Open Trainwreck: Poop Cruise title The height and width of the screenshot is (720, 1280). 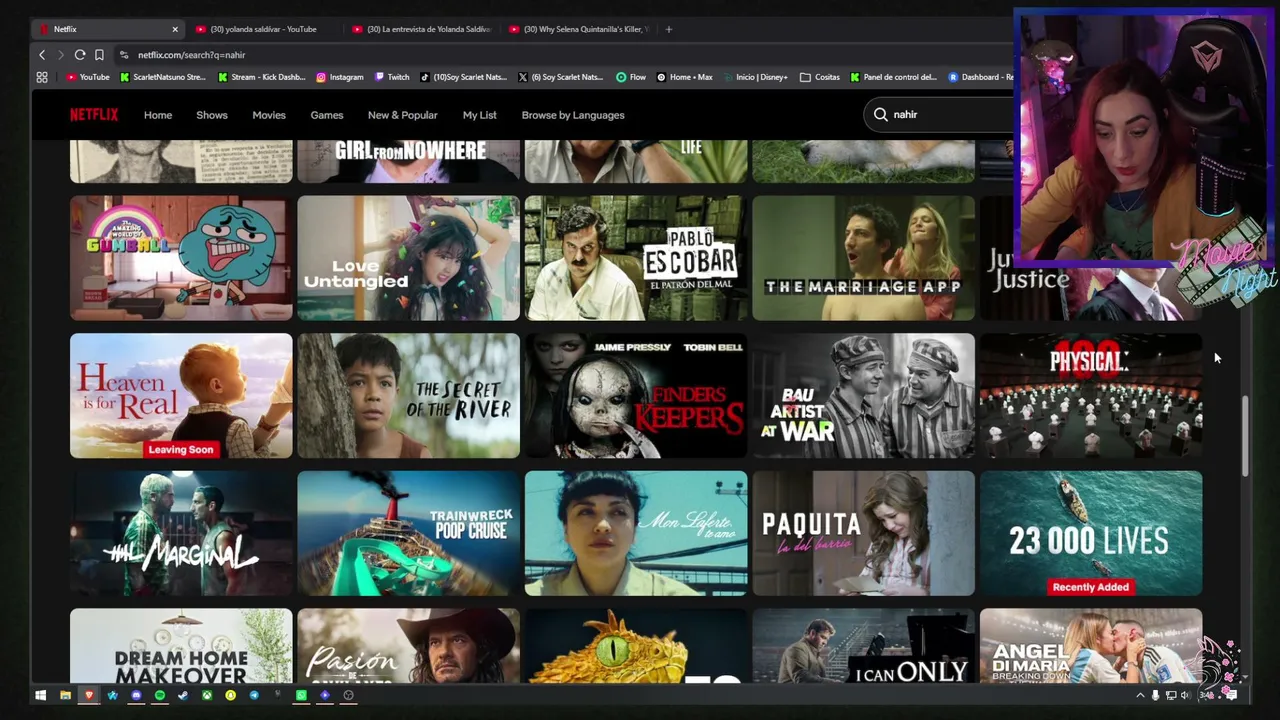pyautogui.click(x=408, y=534)
